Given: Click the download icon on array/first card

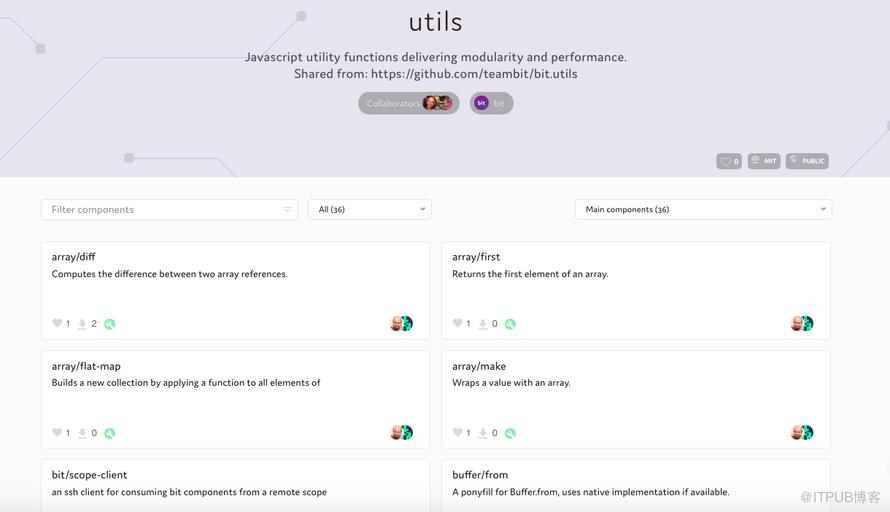Looking at the screenshot, I should (482, 324).
